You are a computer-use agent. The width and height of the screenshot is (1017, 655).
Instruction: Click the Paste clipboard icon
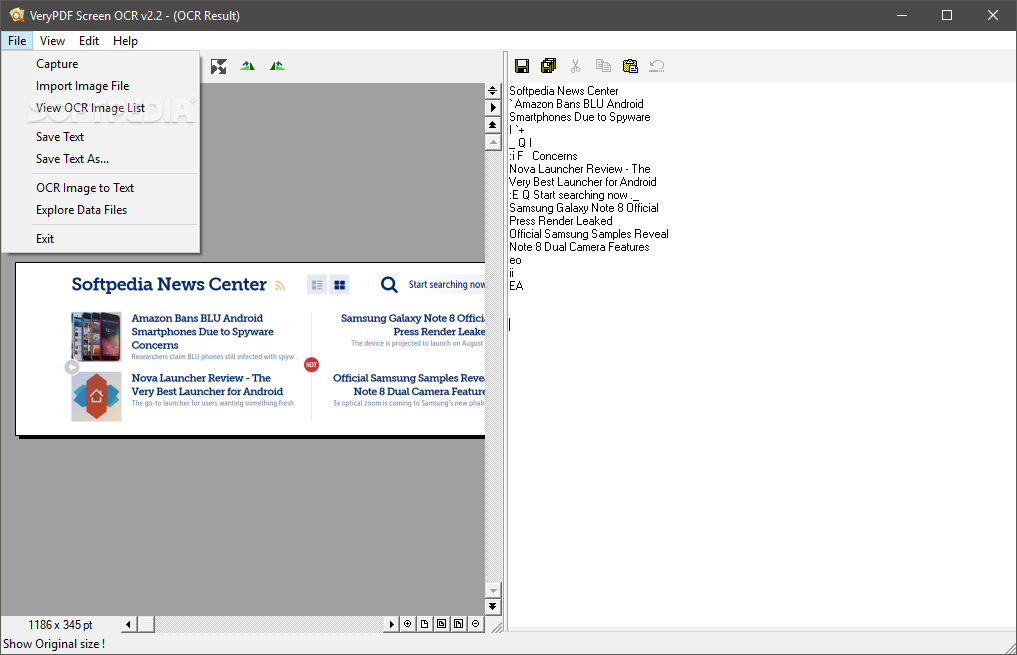pyautogui.click(x=630, y=66)
